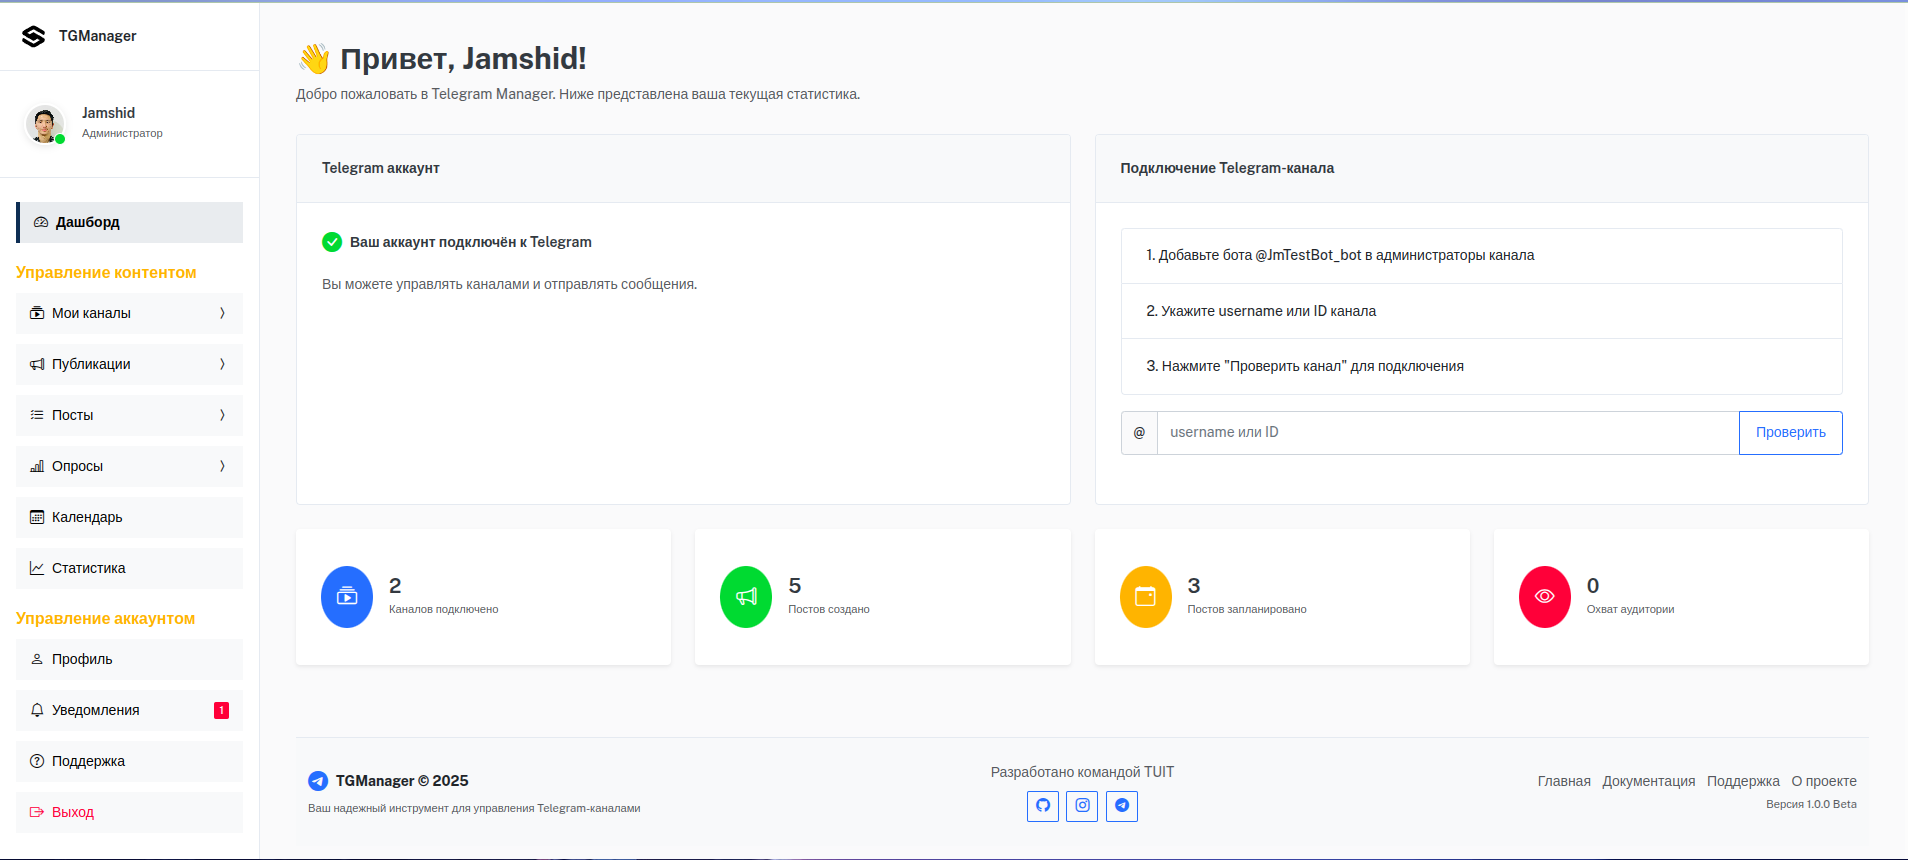Click the Администратор role label
Screen dimensions: 1908x860
click(x=122, y=133)
